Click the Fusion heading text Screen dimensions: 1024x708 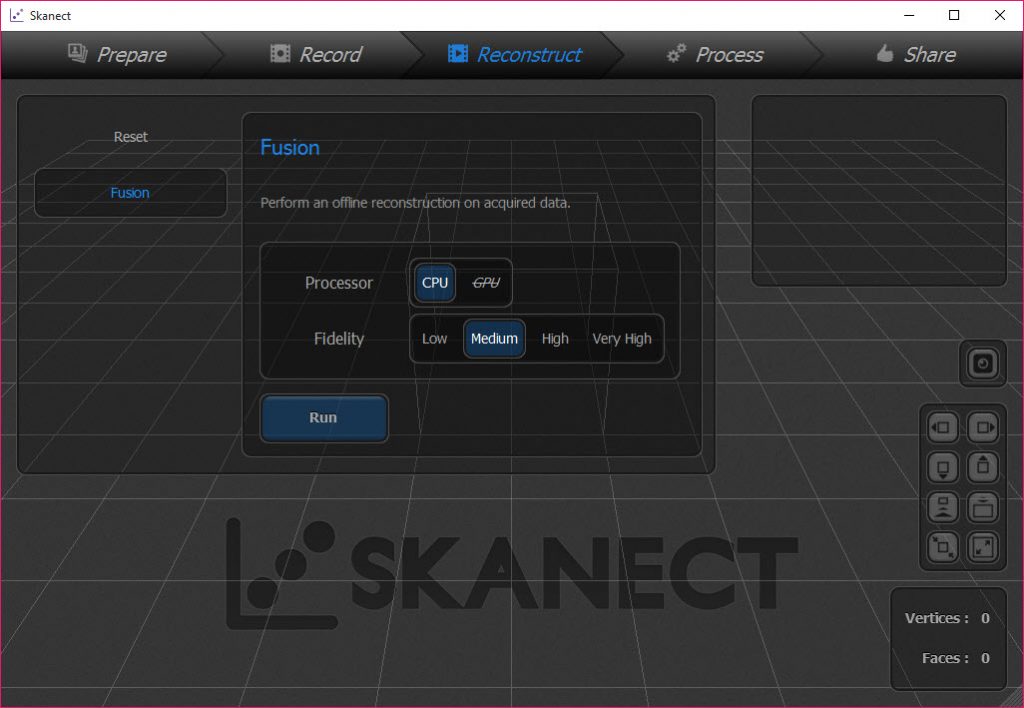[290, 148]
